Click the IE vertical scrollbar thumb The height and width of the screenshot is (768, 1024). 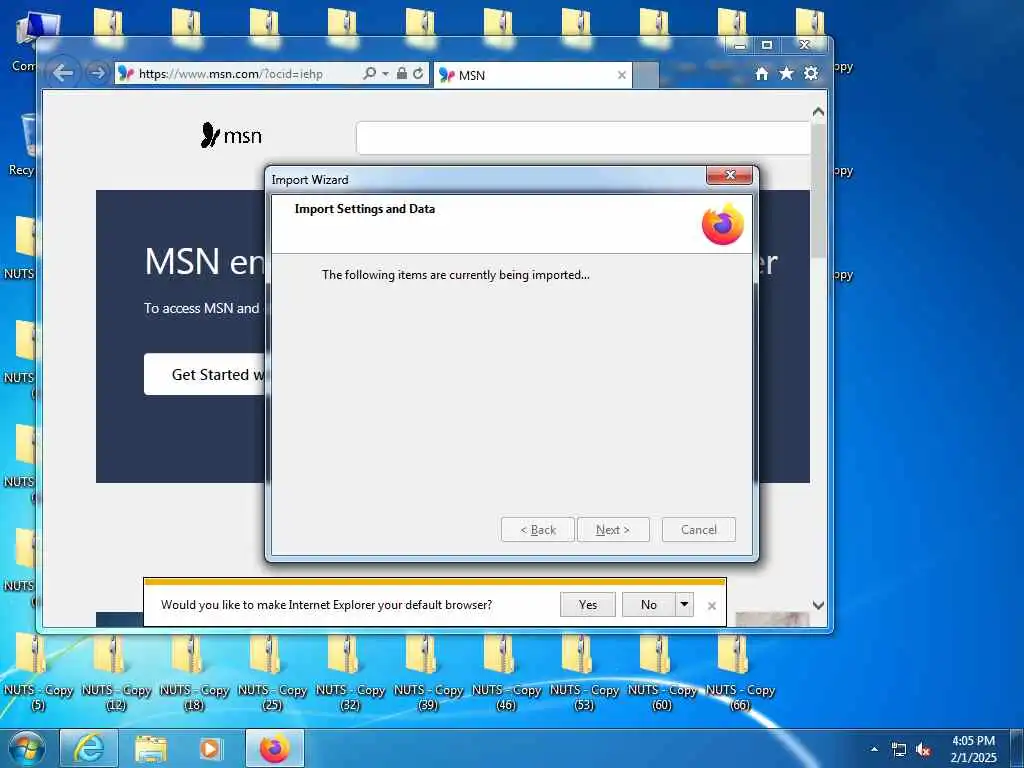pyautogui.click(x=818, y=189)
